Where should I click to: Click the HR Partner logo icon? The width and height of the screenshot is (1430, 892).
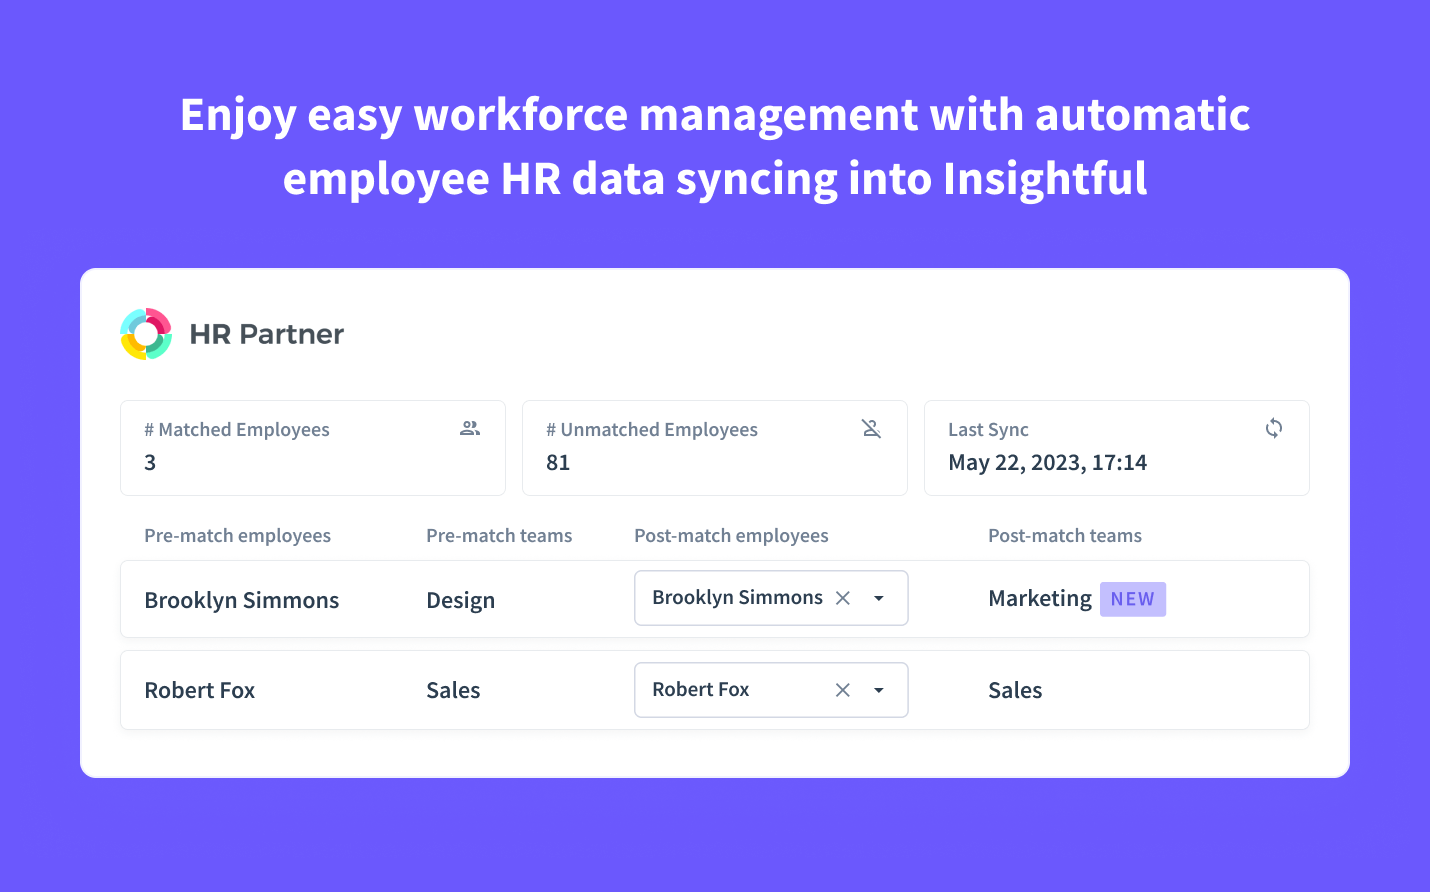(x=146, y=334)
